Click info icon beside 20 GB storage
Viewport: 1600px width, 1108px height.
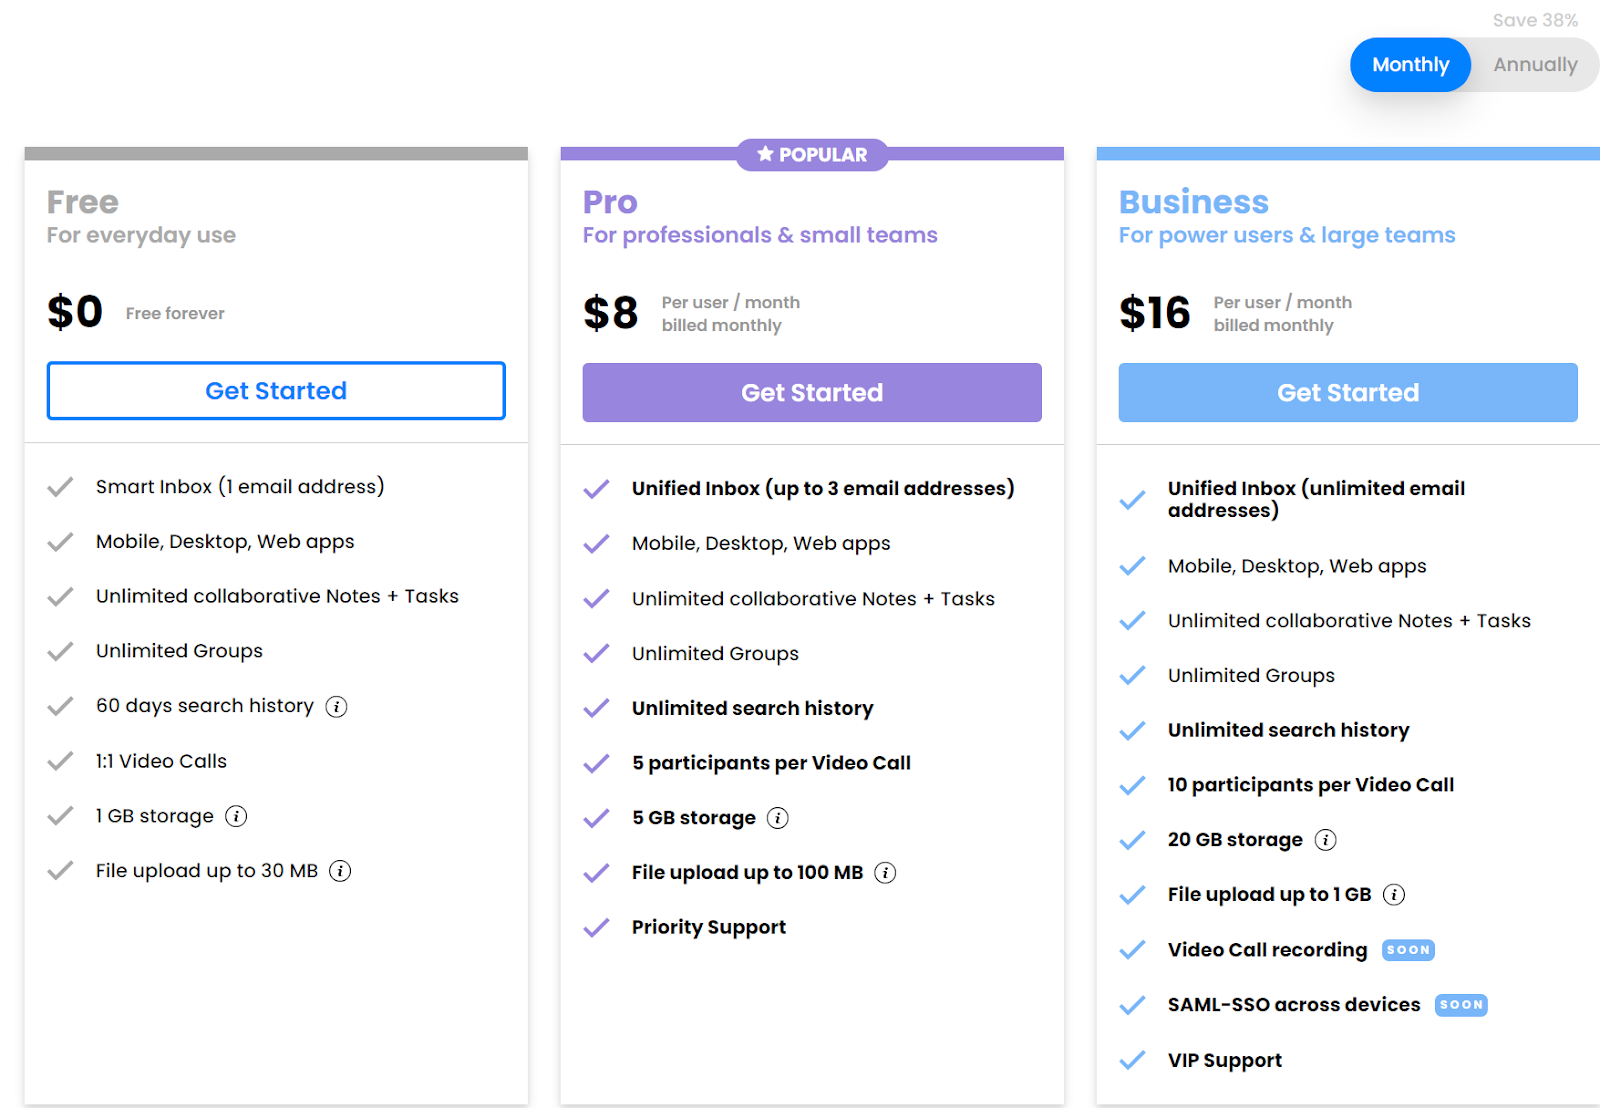(x=1325, y=840)
